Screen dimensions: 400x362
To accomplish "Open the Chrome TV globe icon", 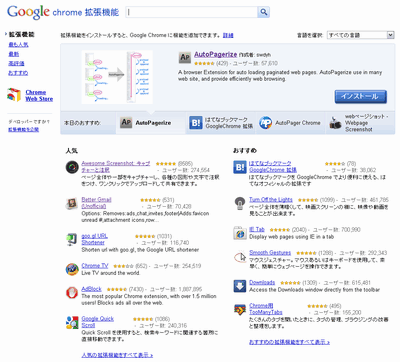I will click(72, 269).
